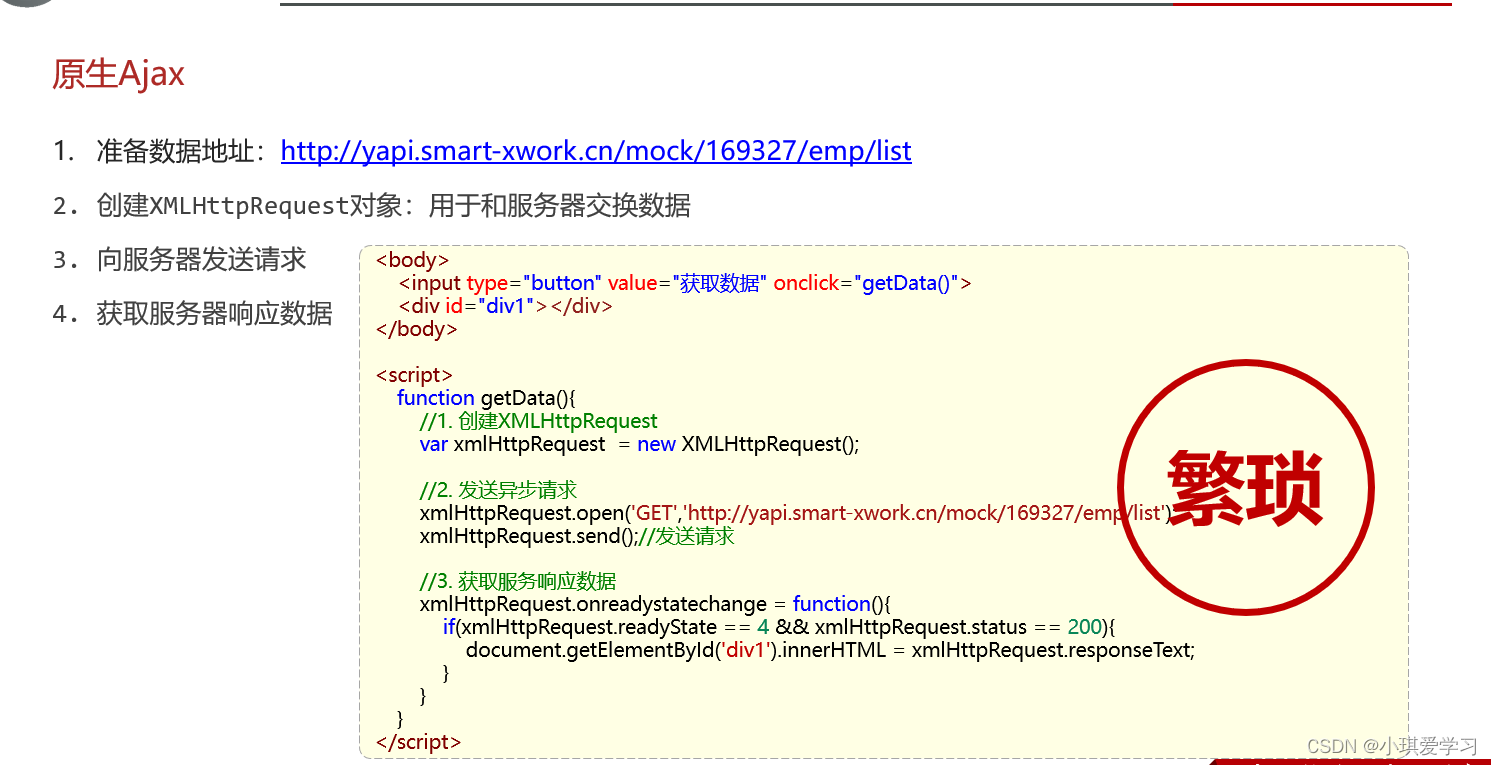Click the opening <body> tag line
Image resolution: width=1491 pixels, height=765 pixels.
click(x=412, y=260)
